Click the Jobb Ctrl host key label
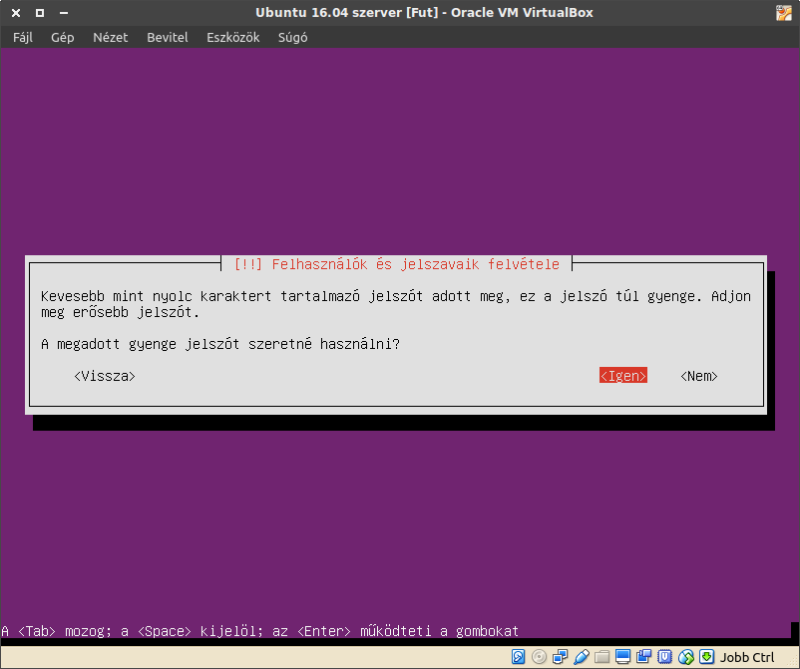 tap(747, 657)
